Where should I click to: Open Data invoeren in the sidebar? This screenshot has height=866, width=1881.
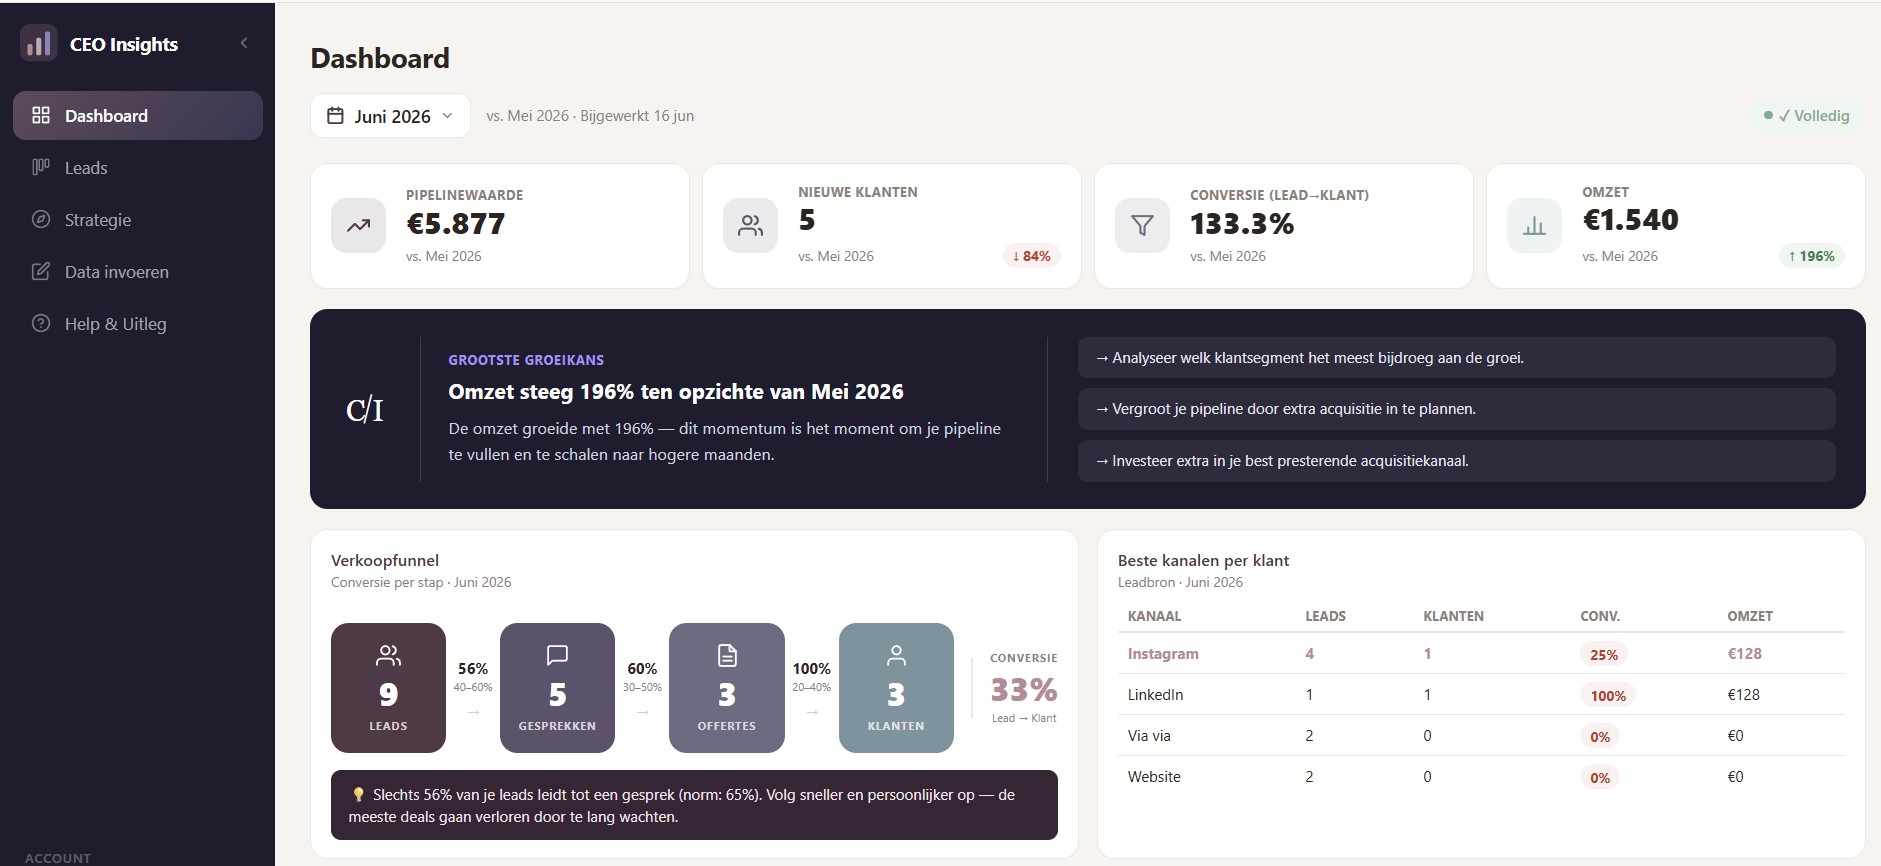[x=138, y=272]
